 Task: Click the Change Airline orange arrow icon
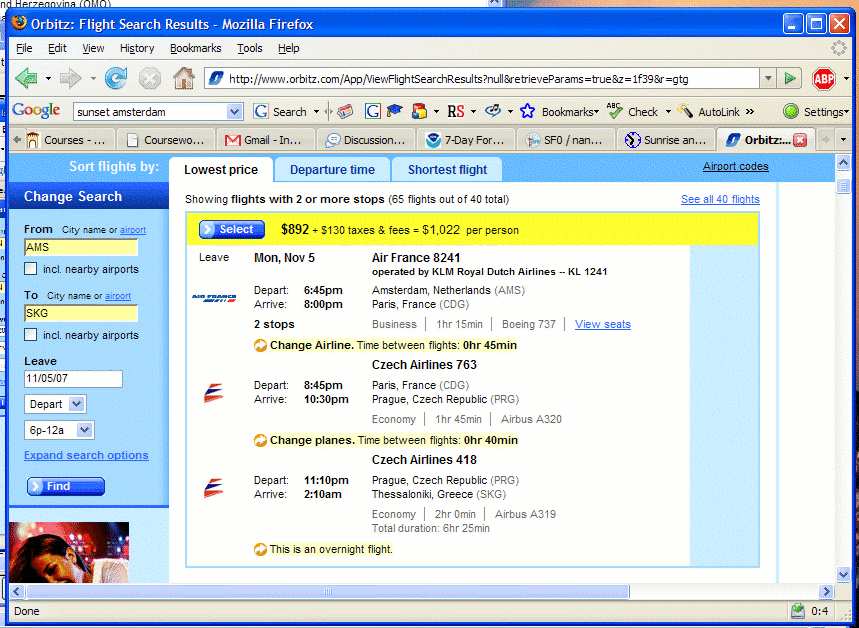tap(260, 346)
